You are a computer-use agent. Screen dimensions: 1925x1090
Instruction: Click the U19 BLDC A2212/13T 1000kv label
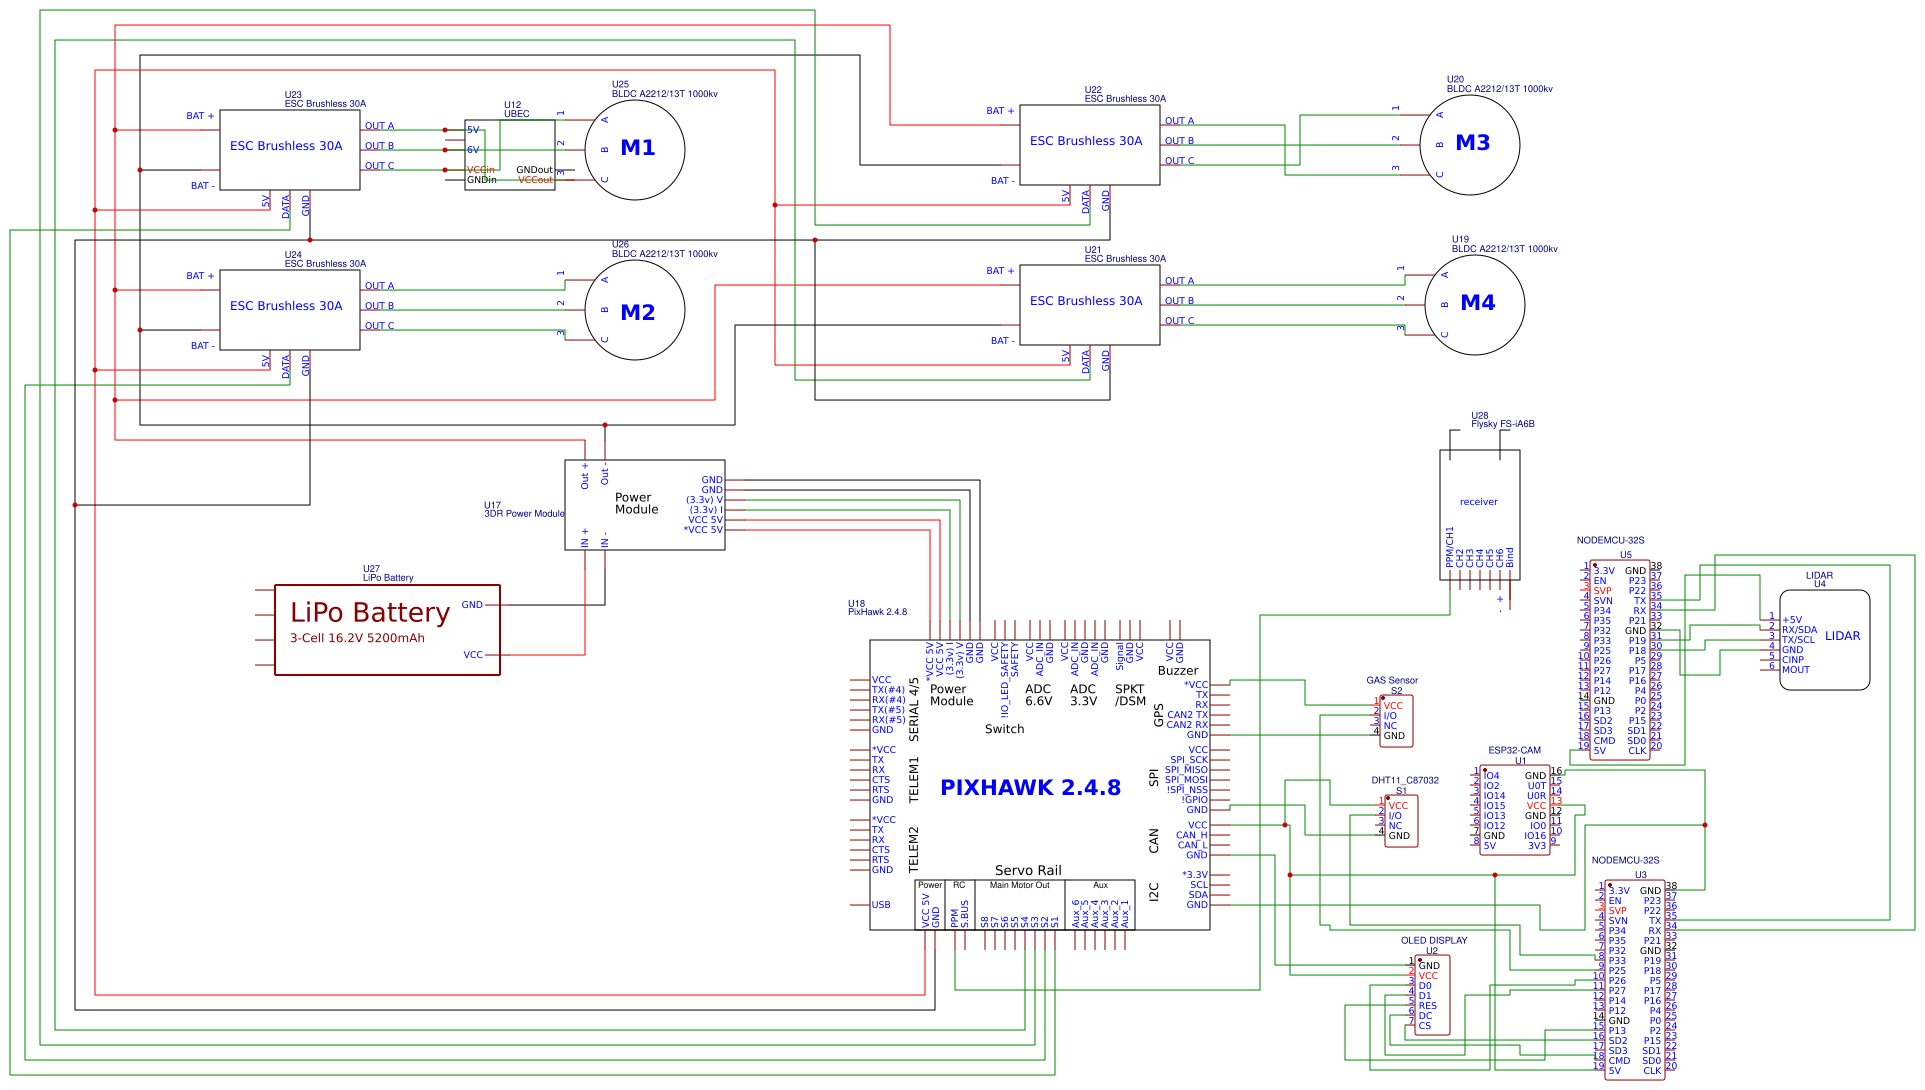1505,245
